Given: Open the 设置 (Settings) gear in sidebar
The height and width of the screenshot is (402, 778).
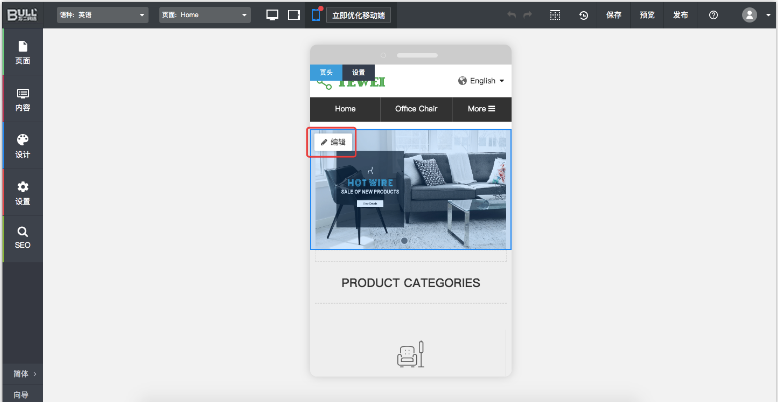Looking at the screenshot, I should click(x=22, y=193).
